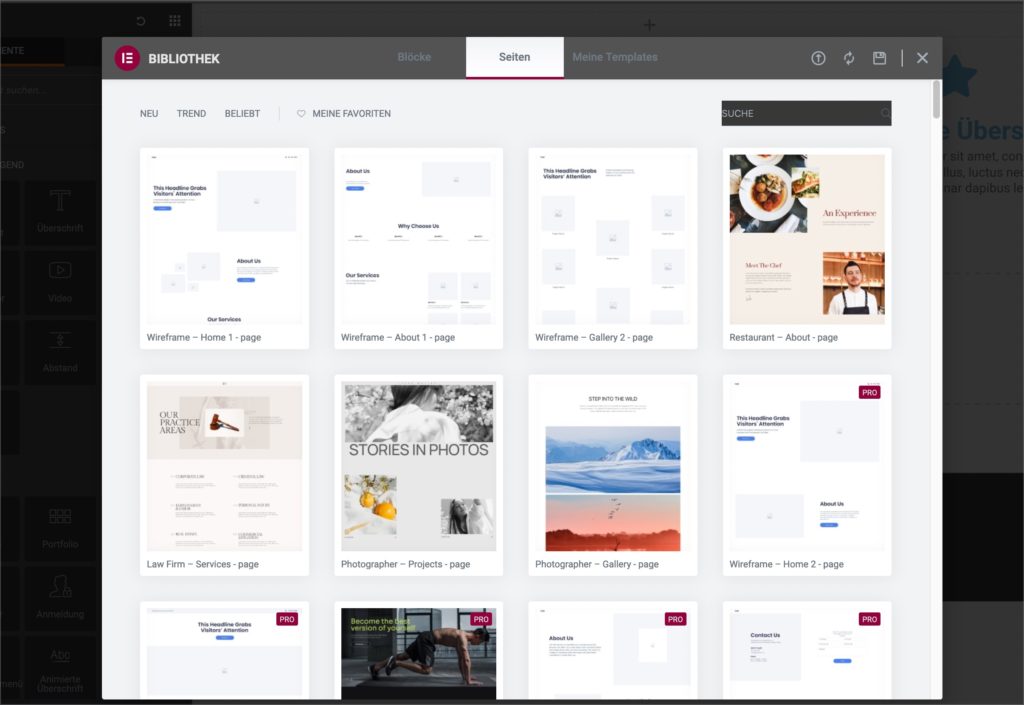Click PRO badge on the fitness template card

point(481,619)
